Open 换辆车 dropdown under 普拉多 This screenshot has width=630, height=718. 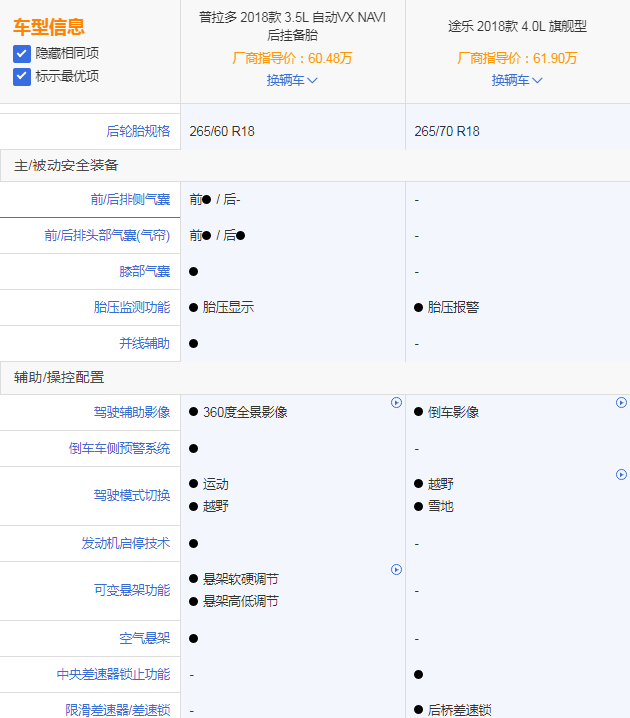292,80
